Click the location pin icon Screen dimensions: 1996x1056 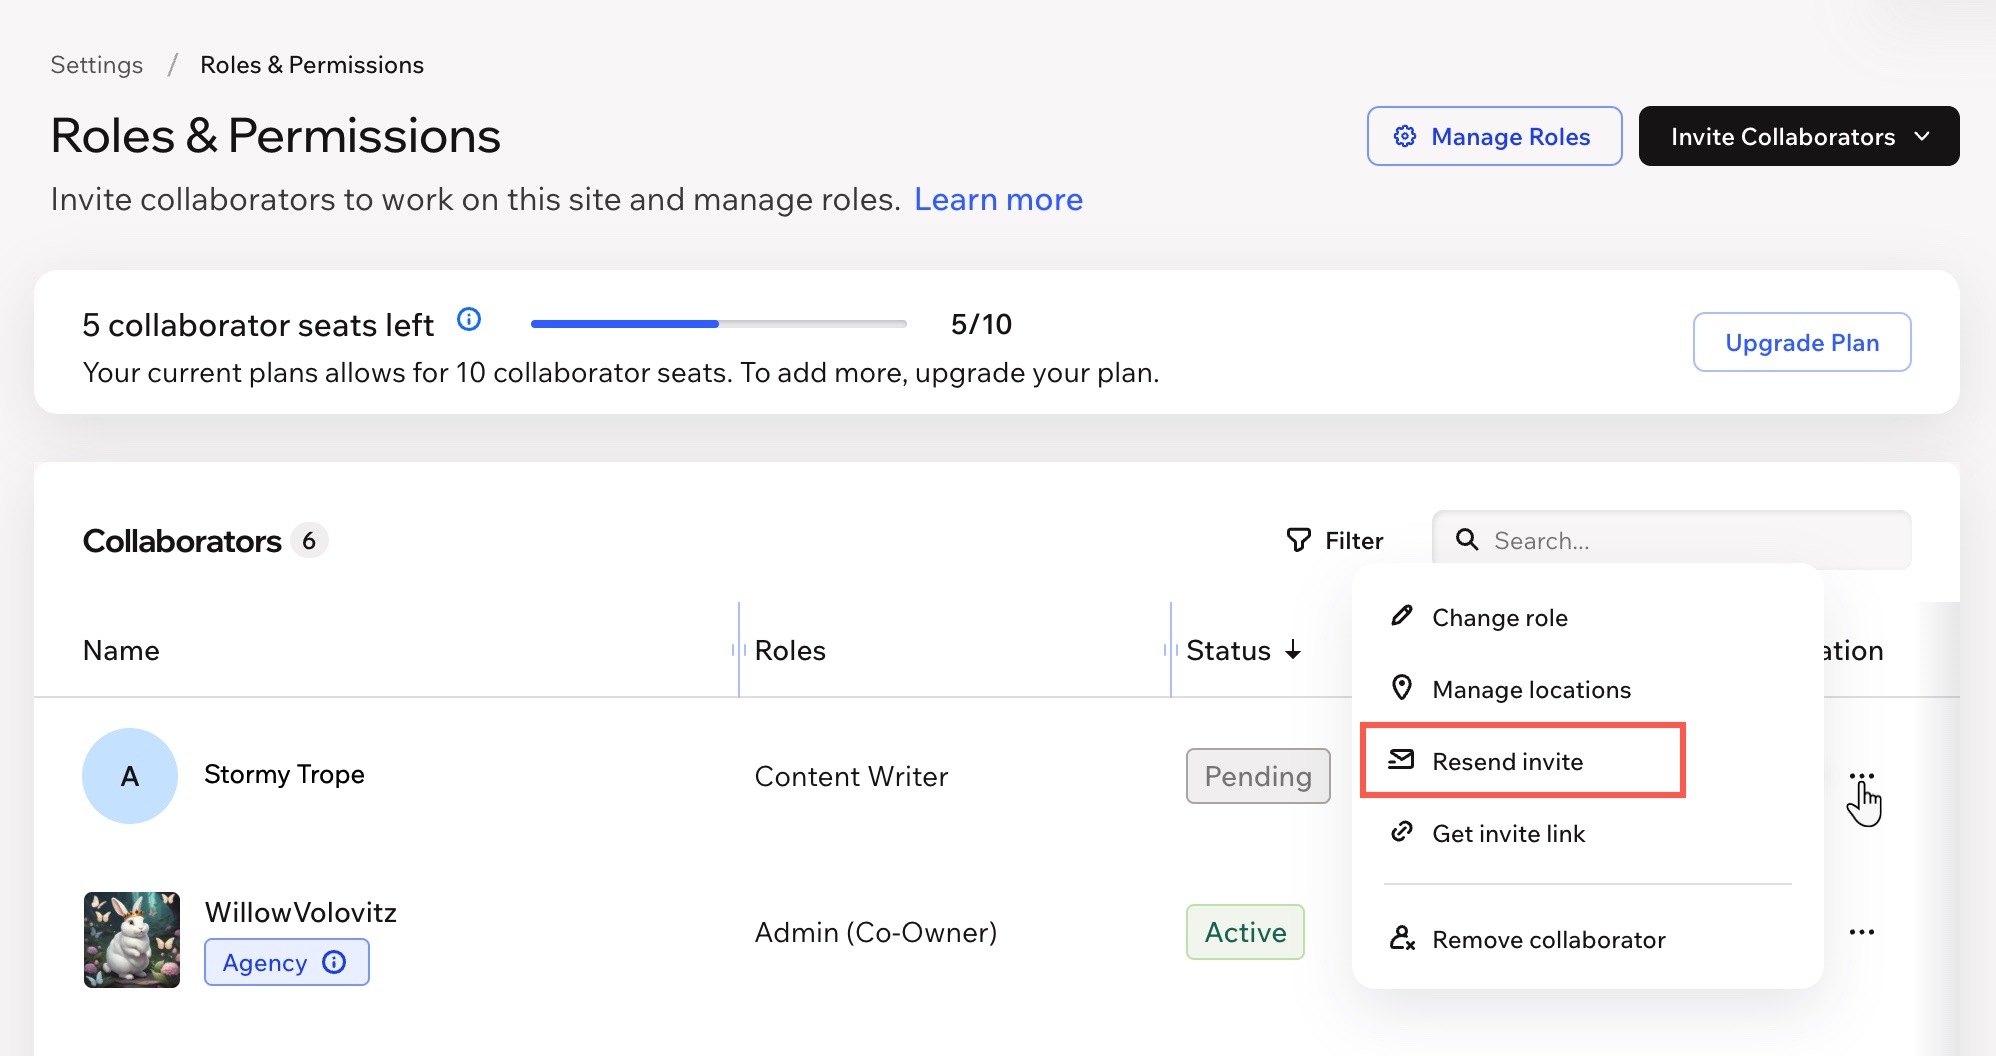coord(1402,688)
